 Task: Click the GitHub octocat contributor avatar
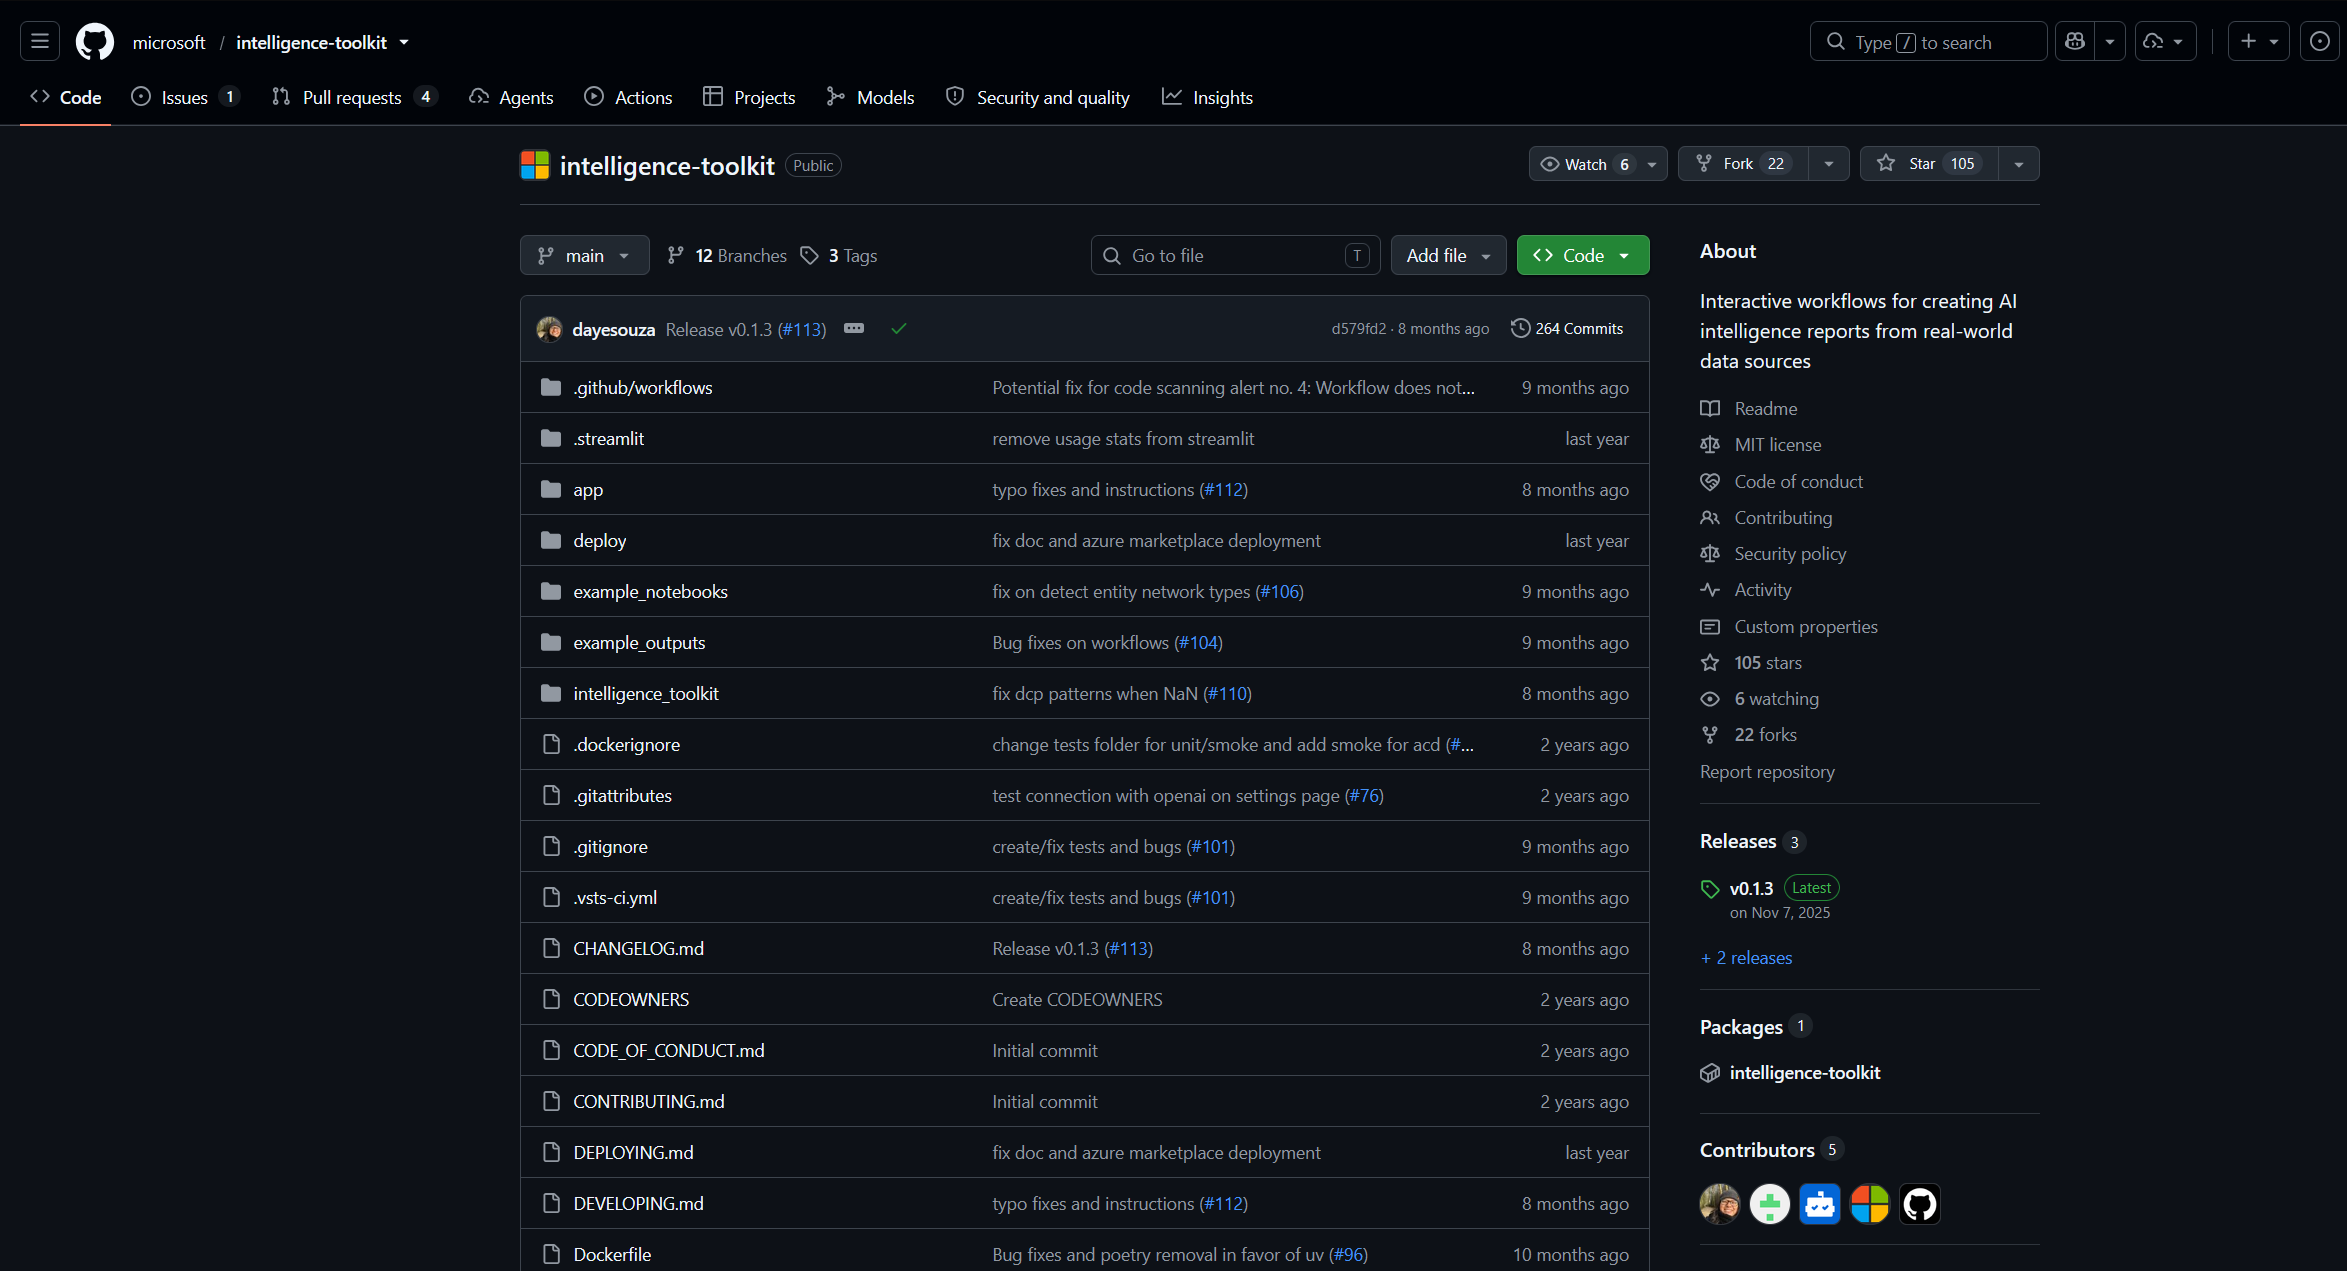point(1920,1204)
